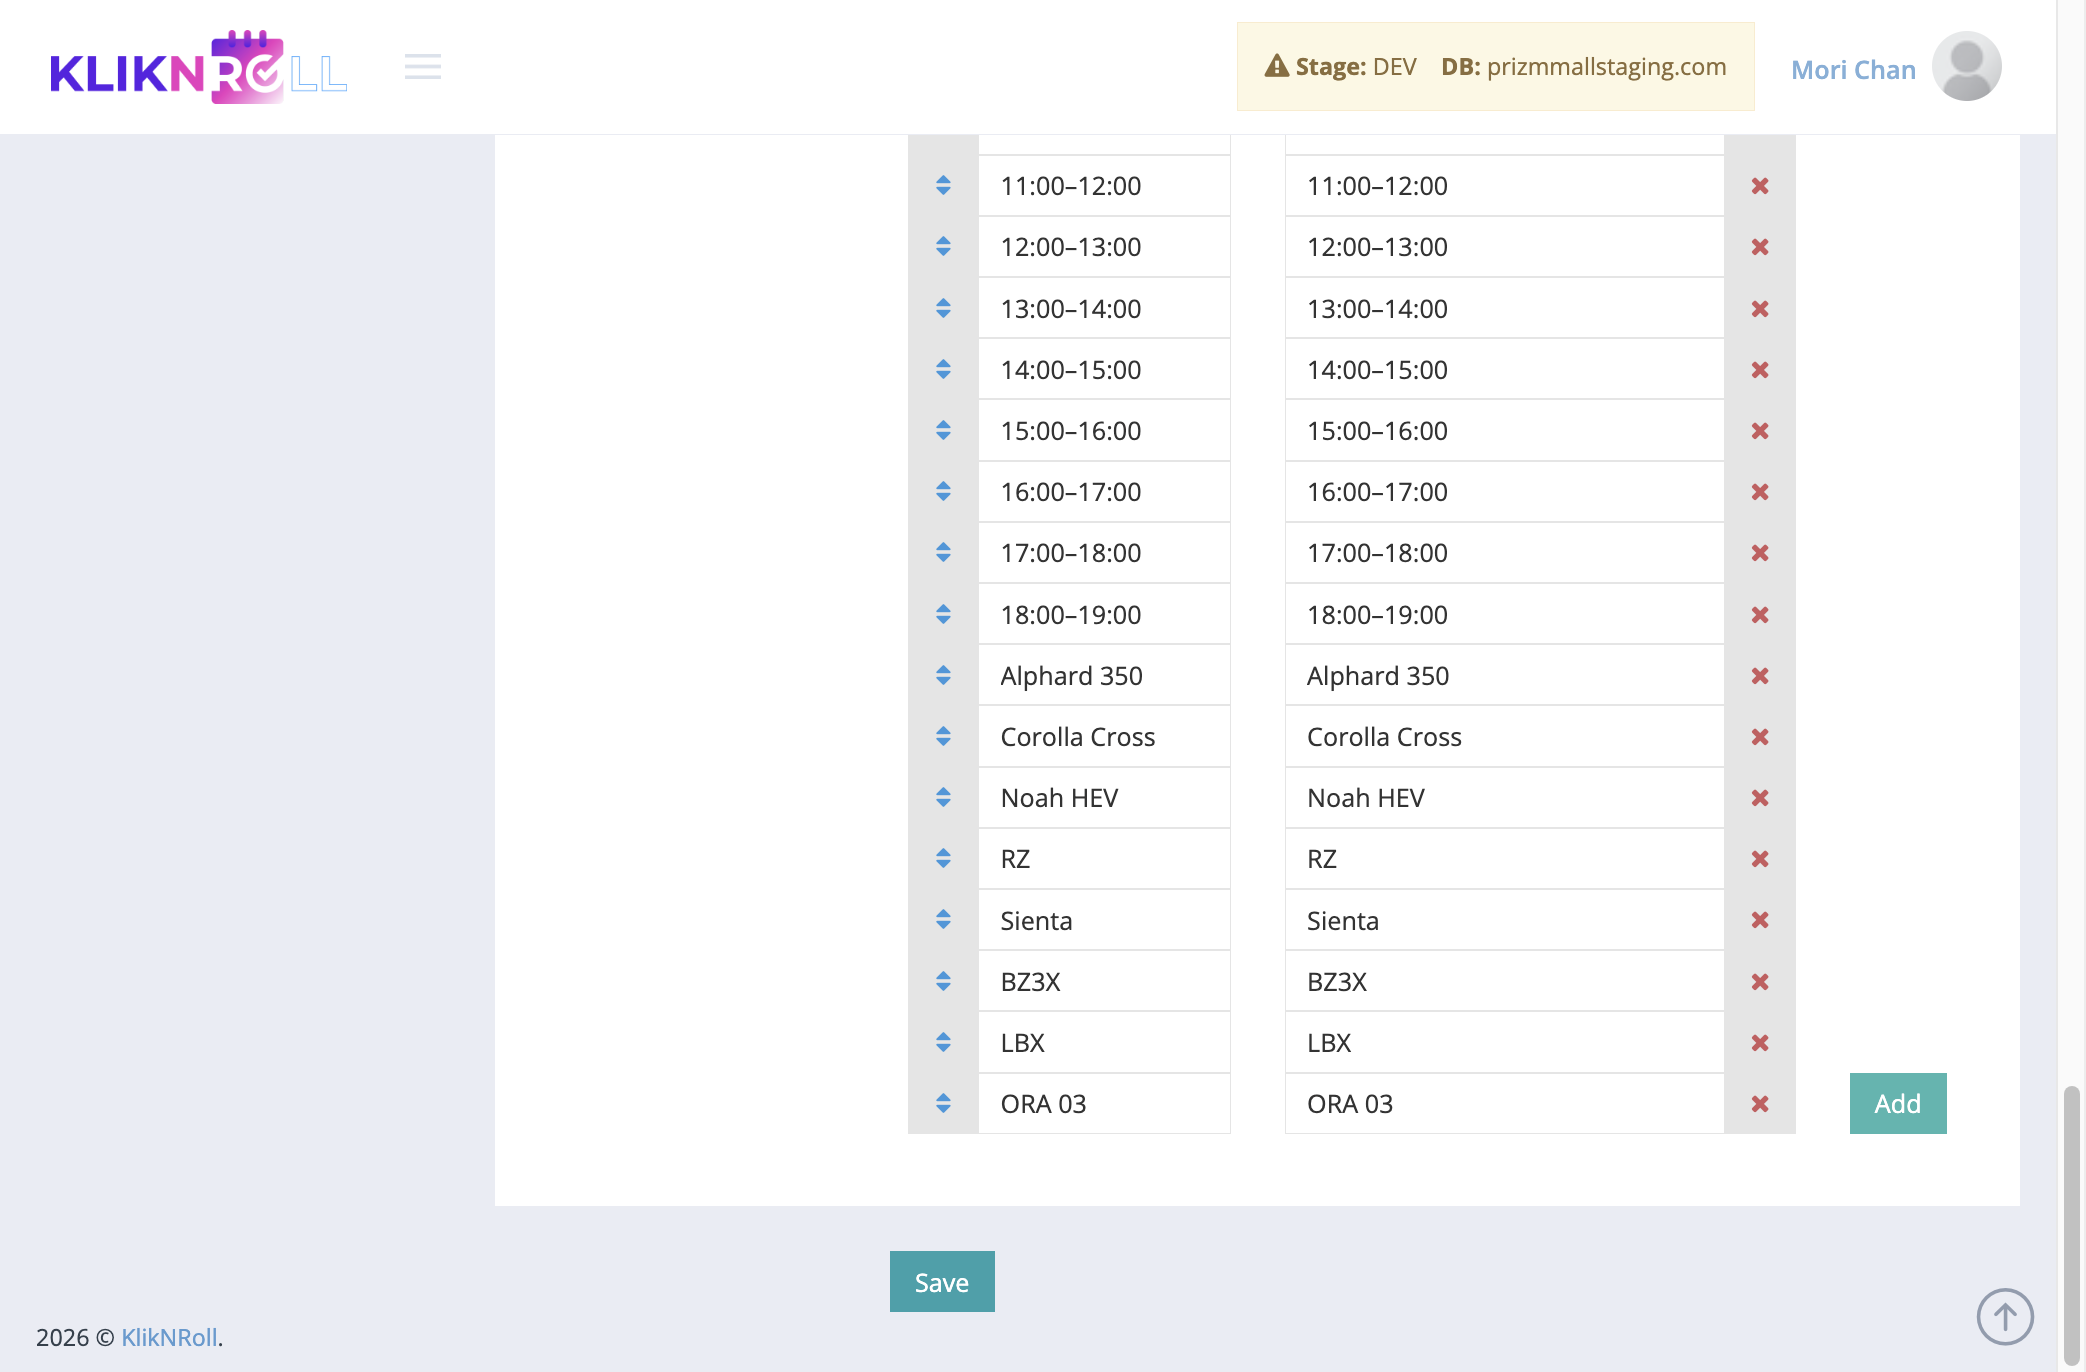Click the reorder handle for Sienta row

[943, 920]
